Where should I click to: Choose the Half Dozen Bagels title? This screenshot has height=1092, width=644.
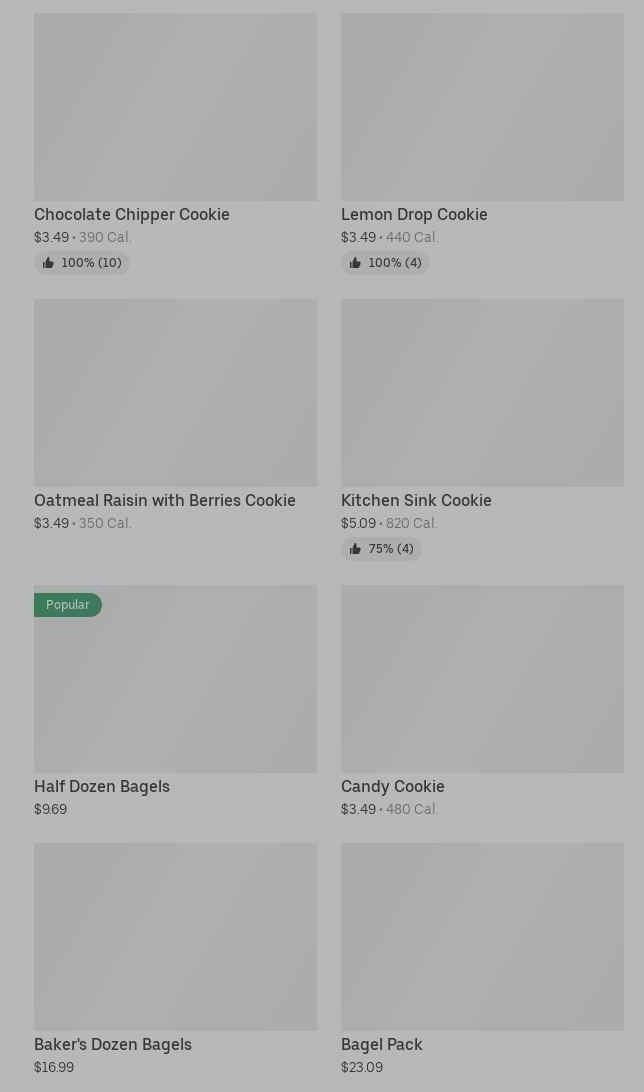(102, 786)
